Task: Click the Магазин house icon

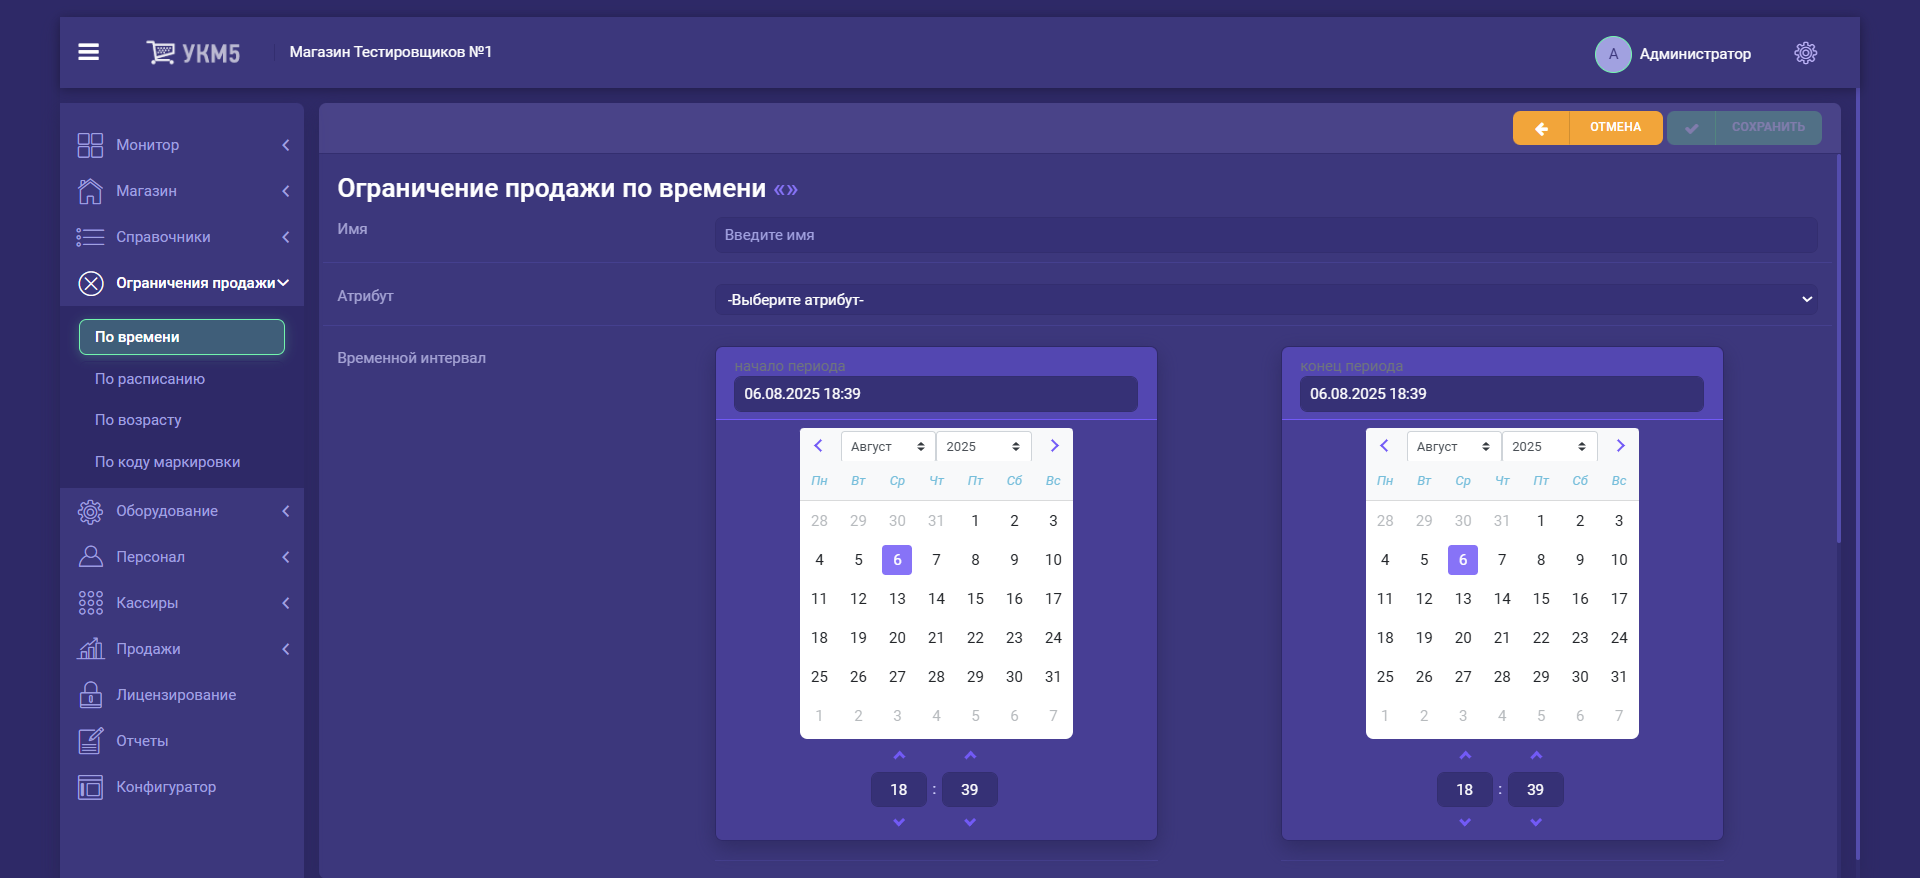Action: 90,191
